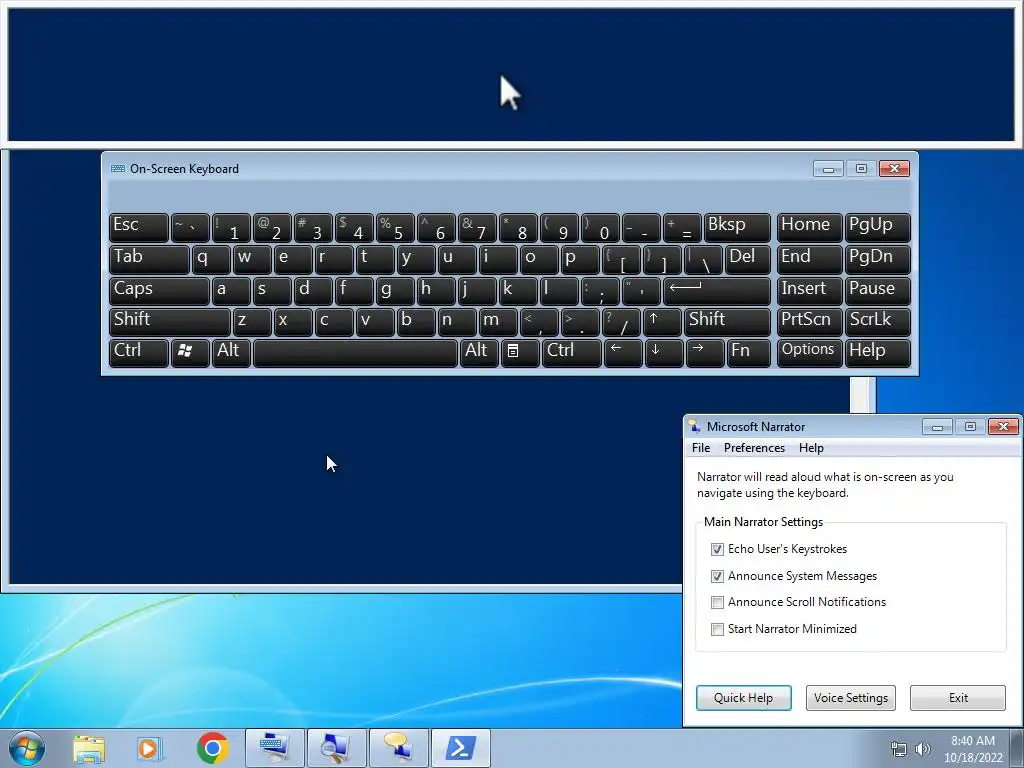This screenshot has height=768, width=1024.
Task: Click the network tray icon
Action: click(x=899, y=749)
